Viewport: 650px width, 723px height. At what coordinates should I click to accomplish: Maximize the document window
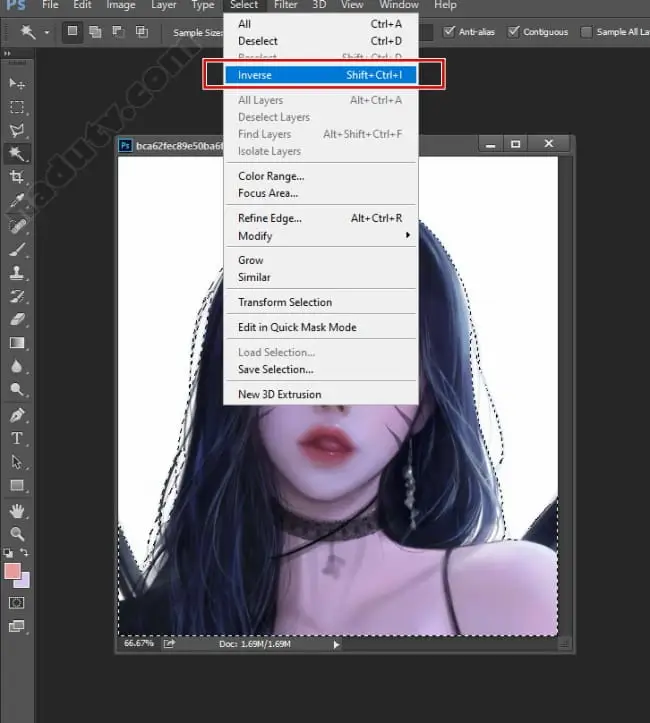[x=515, y=144]
